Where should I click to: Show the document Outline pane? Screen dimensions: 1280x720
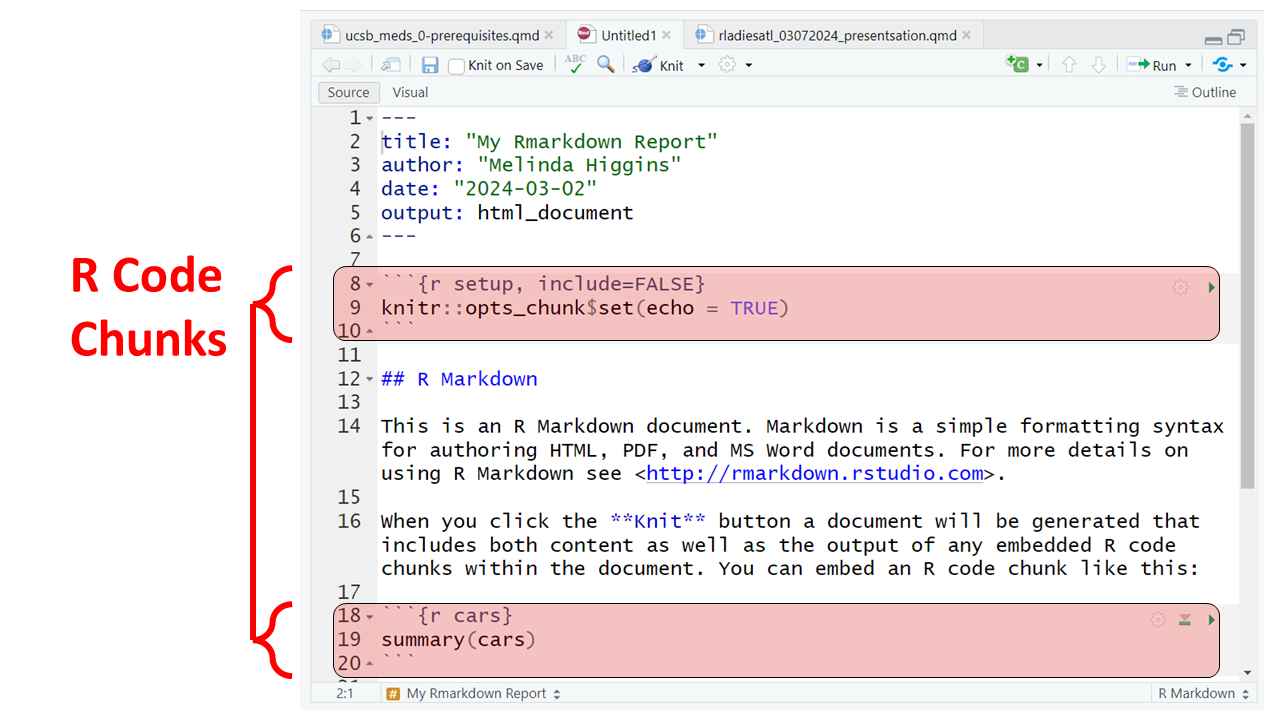[x=1205, y=92]
